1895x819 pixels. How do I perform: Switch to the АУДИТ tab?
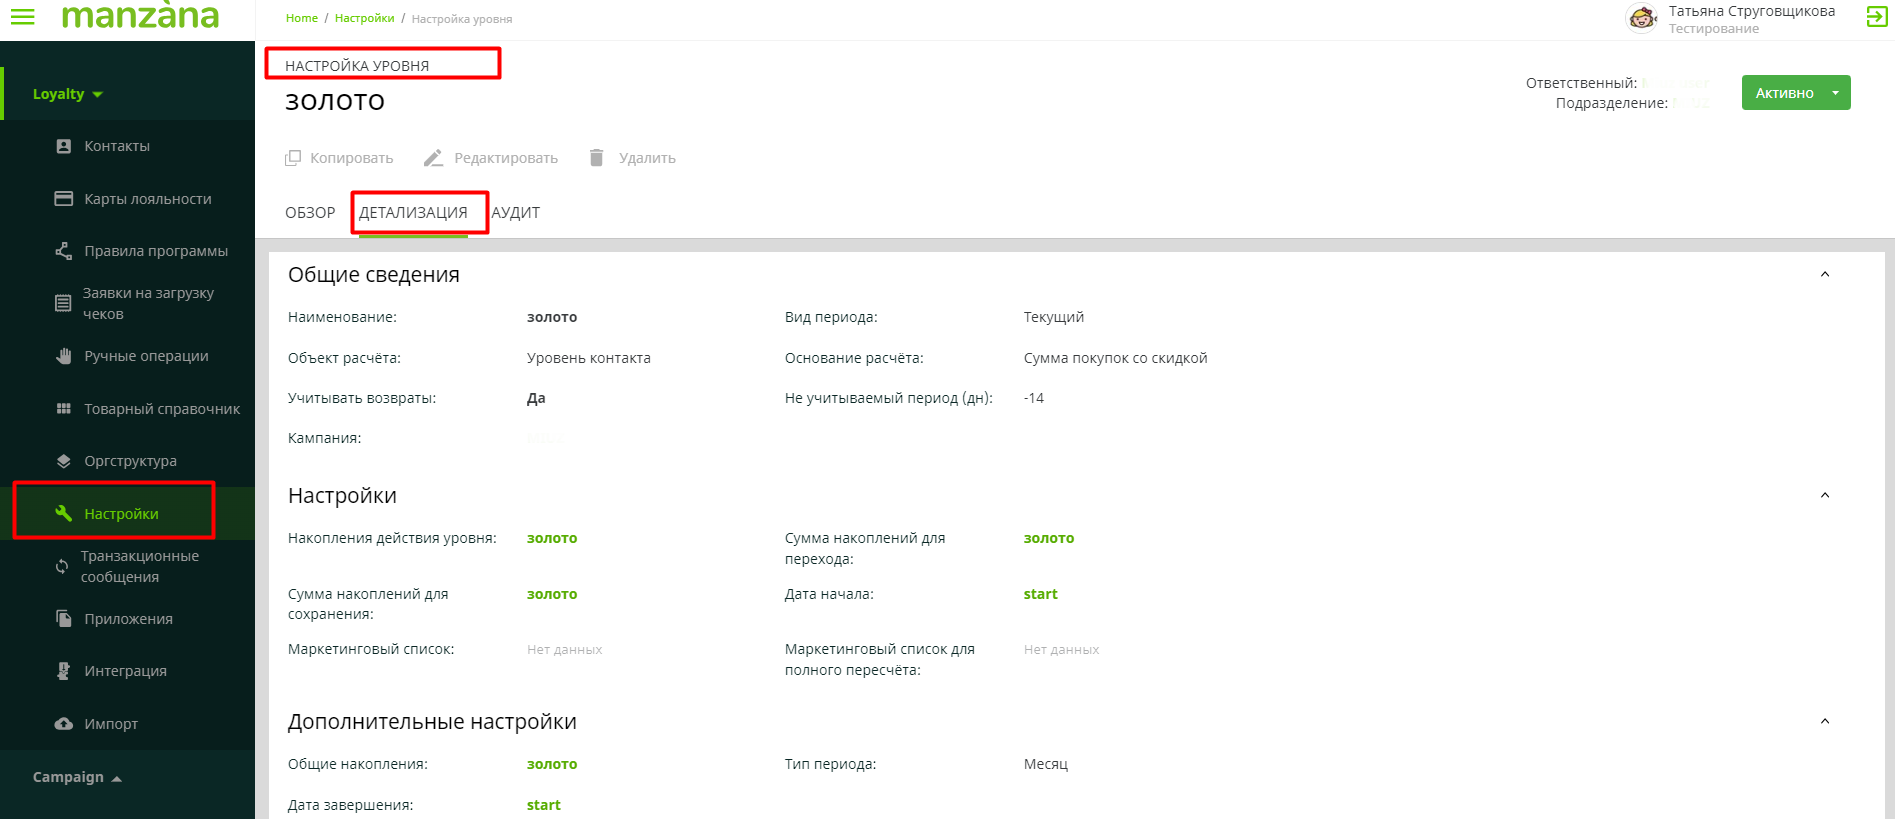click(515, 213)
